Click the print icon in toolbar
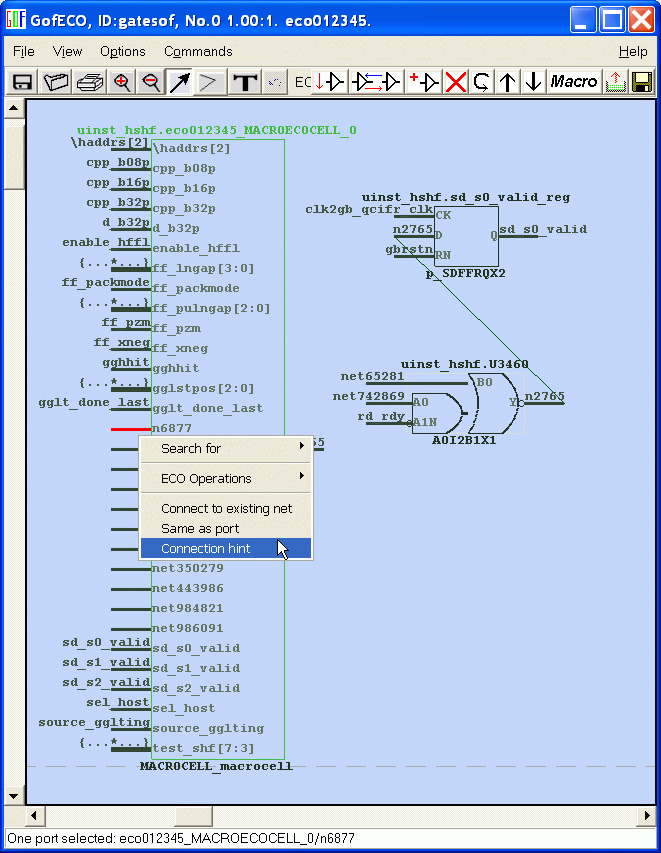The width and height of the screenshot is (661, 853). (90, 82)
